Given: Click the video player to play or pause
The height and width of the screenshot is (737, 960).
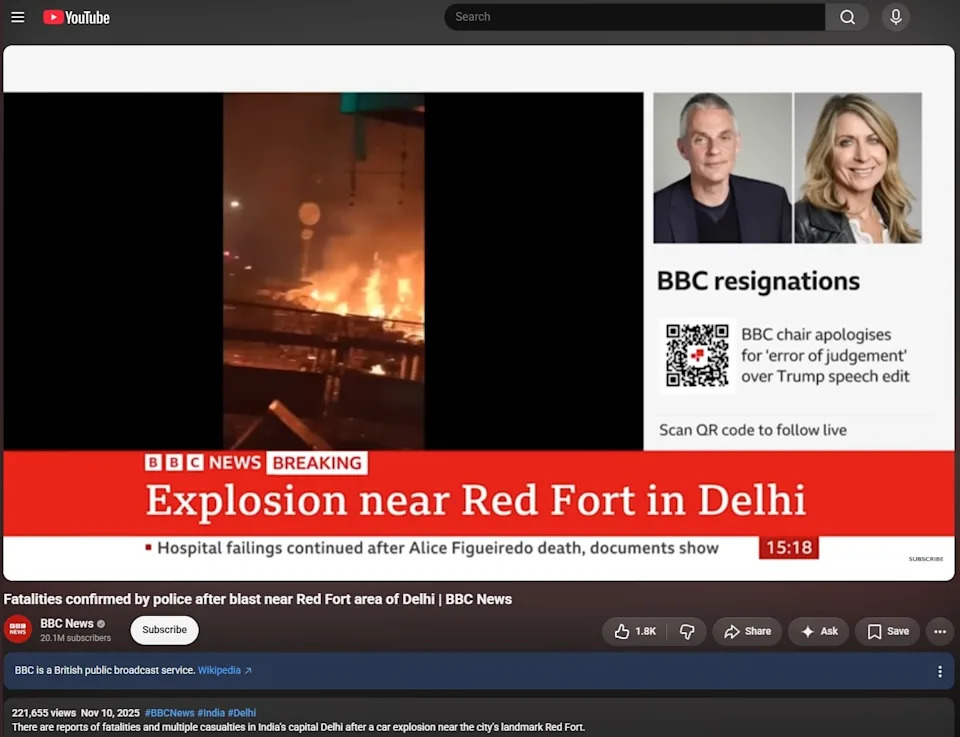Looking at the screenshot, I should point(479,312).
